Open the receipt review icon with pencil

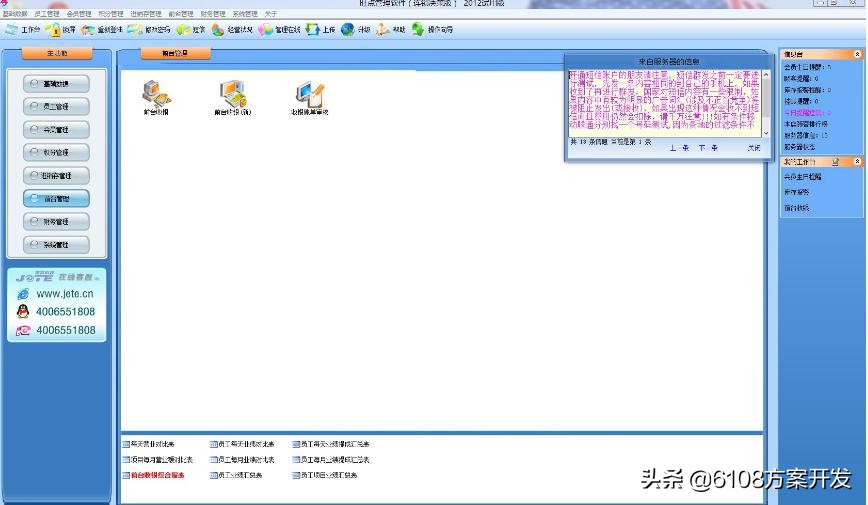coord(308,95)
